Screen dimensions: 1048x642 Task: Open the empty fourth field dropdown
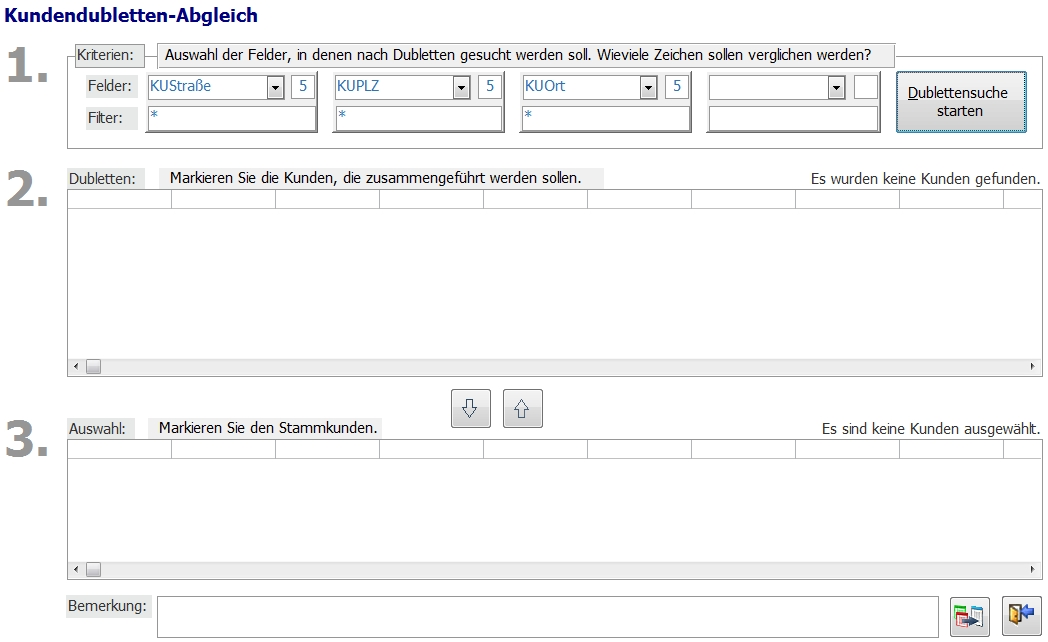point(836,88)
